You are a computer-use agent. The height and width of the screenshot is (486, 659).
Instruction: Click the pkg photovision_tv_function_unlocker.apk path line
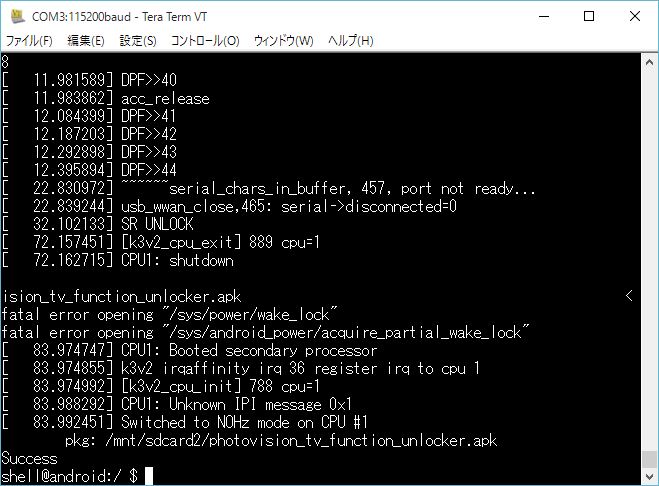click(x=281, y=440)
